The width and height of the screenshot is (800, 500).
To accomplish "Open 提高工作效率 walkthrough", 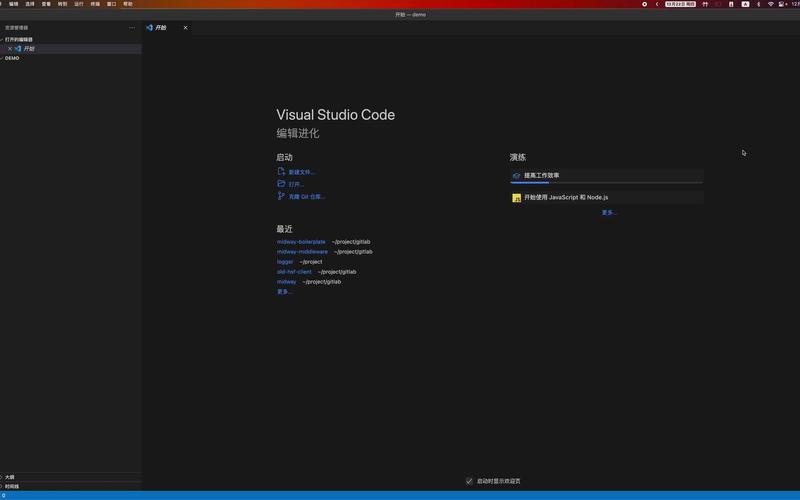I will click(x=607, y=176).
